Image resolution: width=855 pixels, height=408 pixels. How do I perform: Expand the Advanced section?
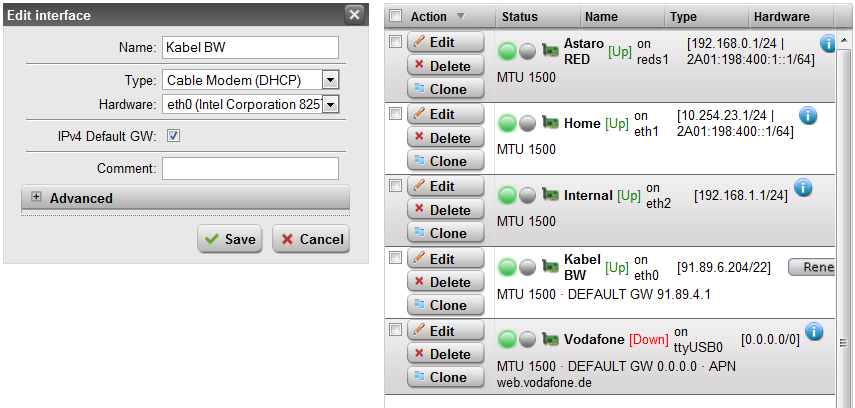click(x=185, y=197)
